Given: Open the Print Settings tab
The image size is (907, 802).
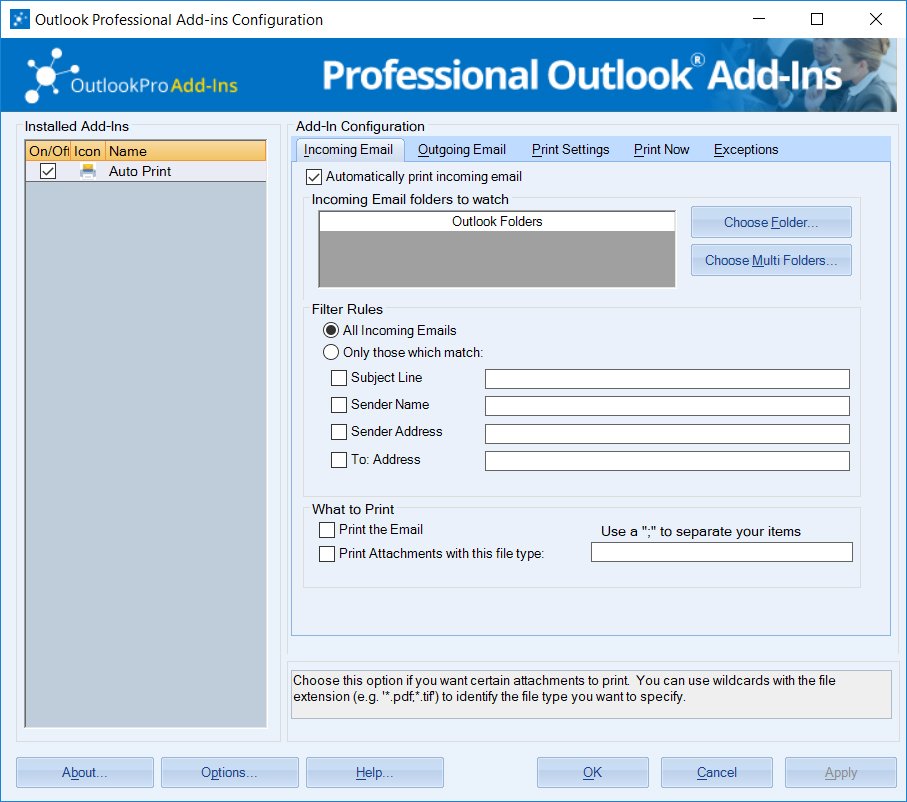Looking at the screenshot, I should click(x=570, y=150).
